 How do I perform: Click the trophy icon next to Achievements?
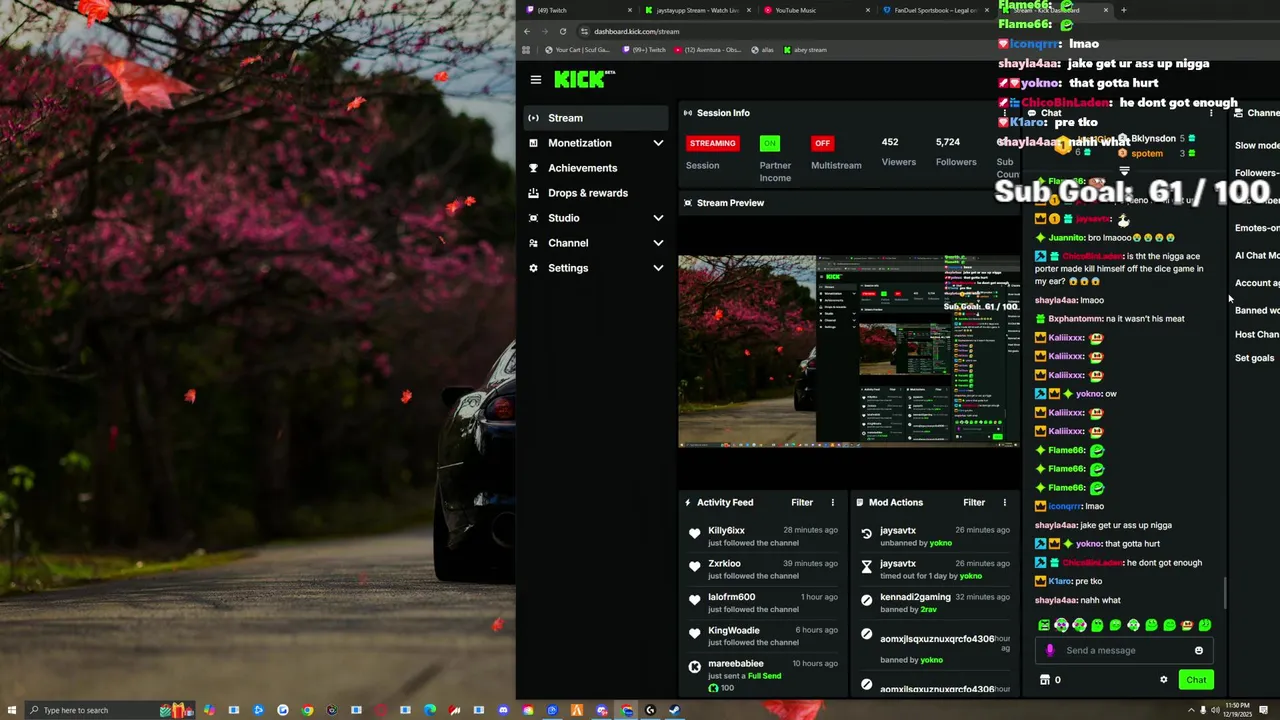(533, 168)
